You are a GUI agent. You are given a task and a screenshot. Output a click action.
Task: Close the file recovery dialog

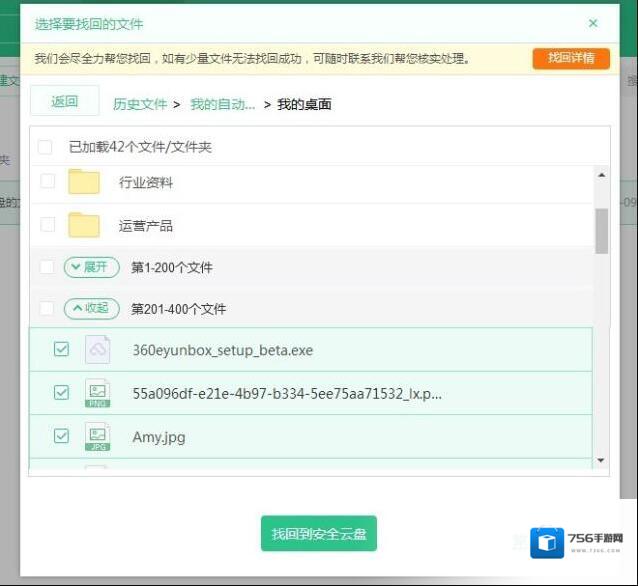point(593,23)
